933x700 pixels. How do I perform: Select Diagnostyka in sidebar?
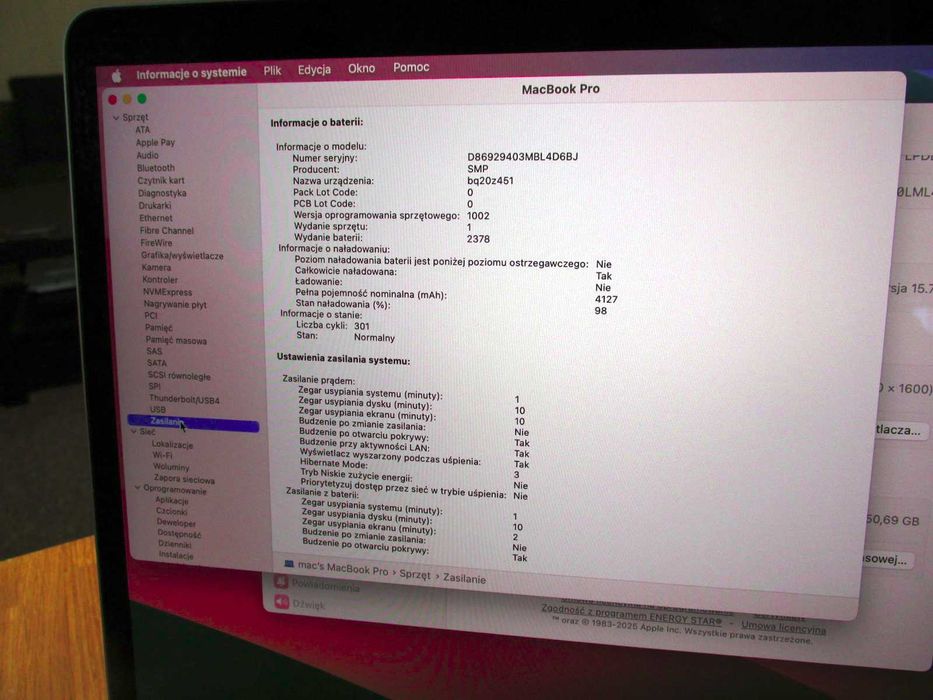162,193
